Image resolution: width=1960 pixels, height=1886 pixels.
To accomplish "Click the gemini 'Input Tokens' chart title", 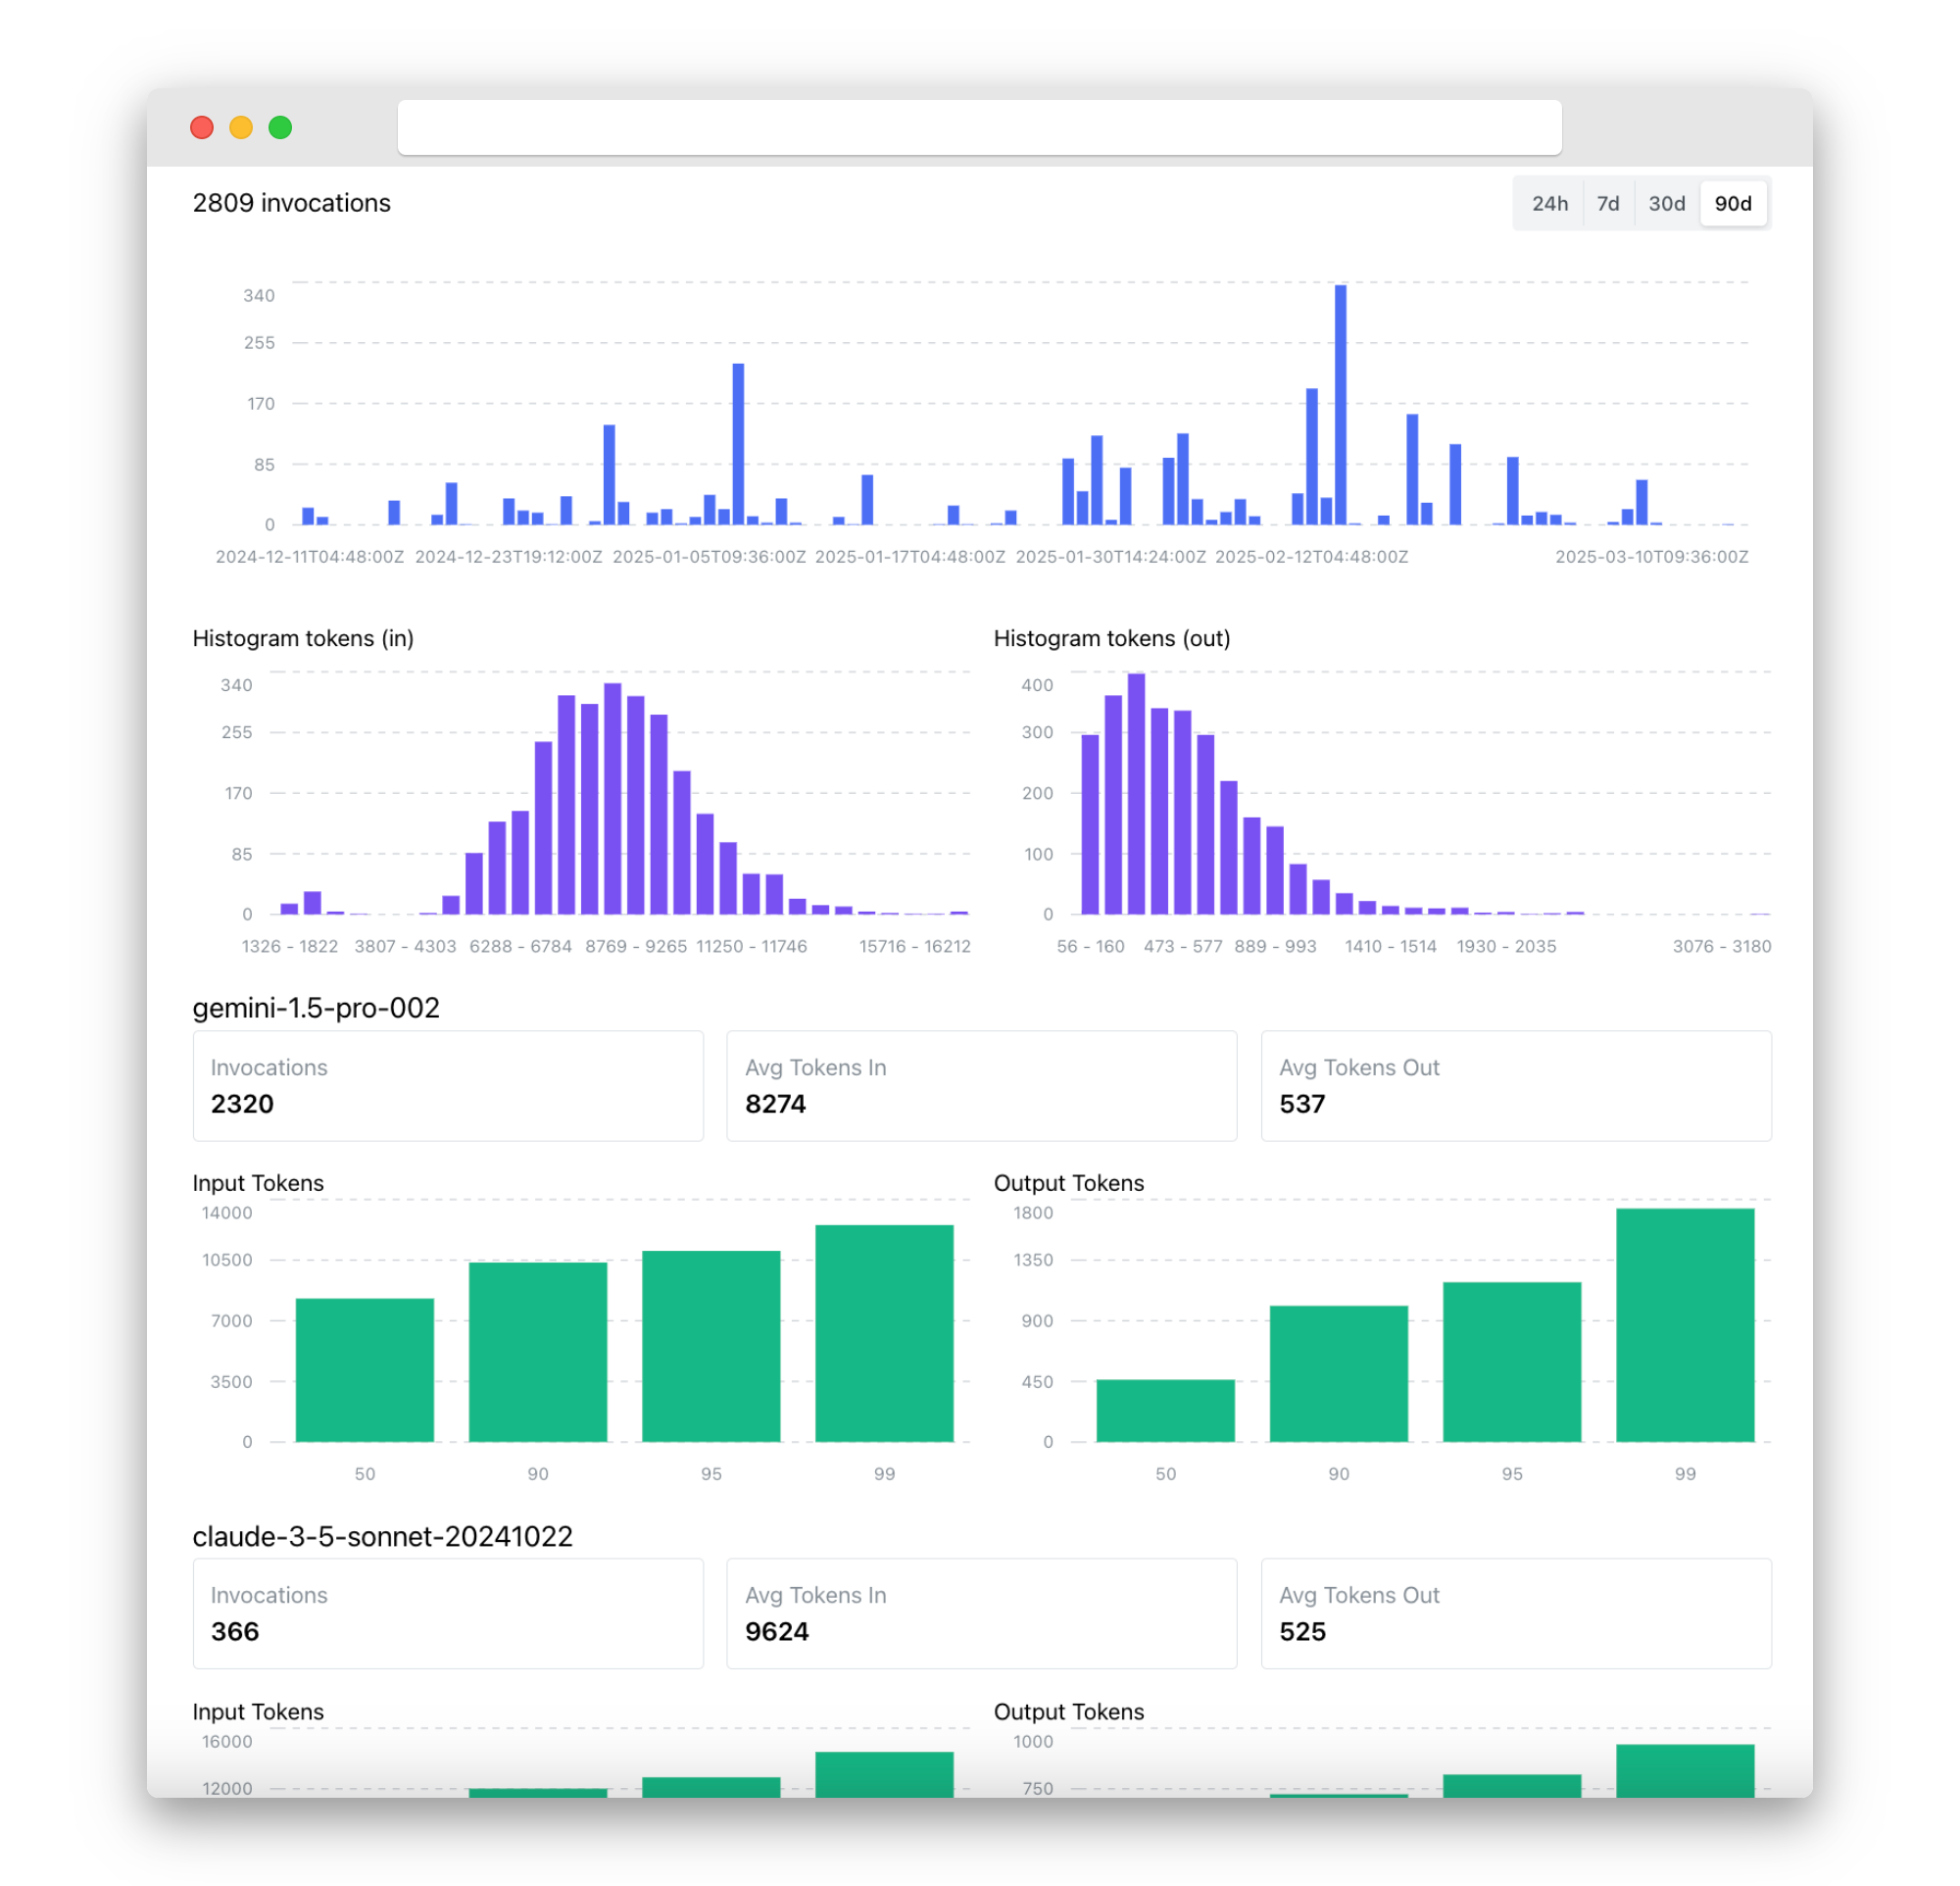I will pyautogui.click(x=258, y=1183).
